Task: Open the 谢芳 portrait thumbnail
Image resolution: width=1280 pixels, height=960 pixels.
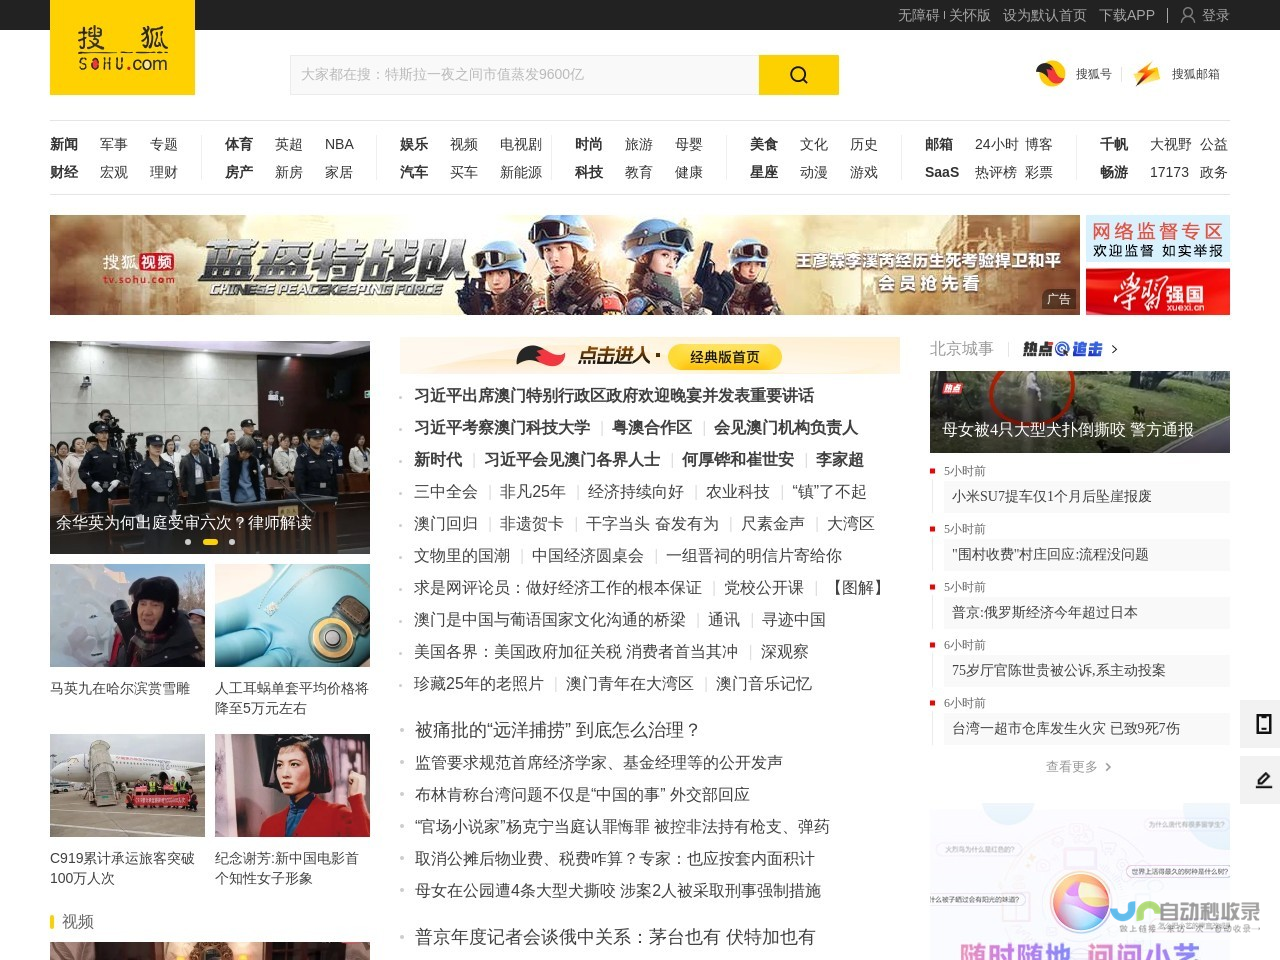Action: pos(292,785)
